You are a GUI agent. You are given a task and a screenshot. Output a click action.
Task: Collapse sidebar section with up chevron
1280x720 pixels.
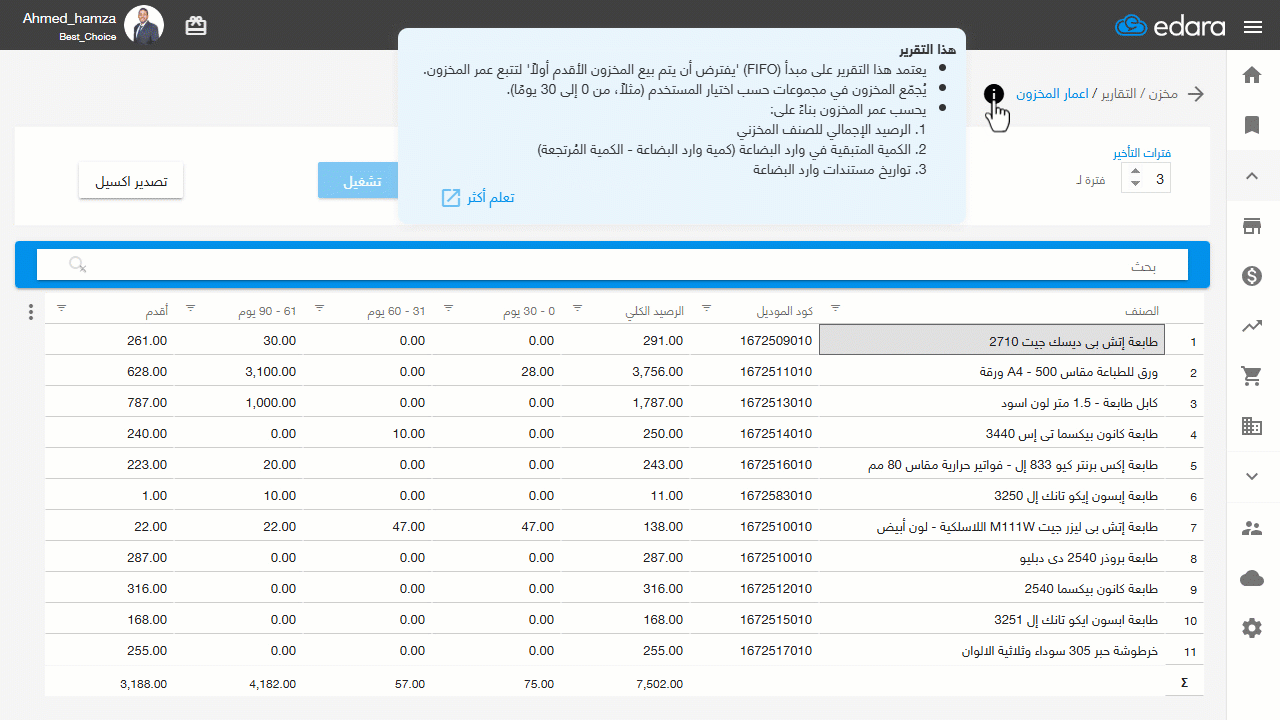1251,176
